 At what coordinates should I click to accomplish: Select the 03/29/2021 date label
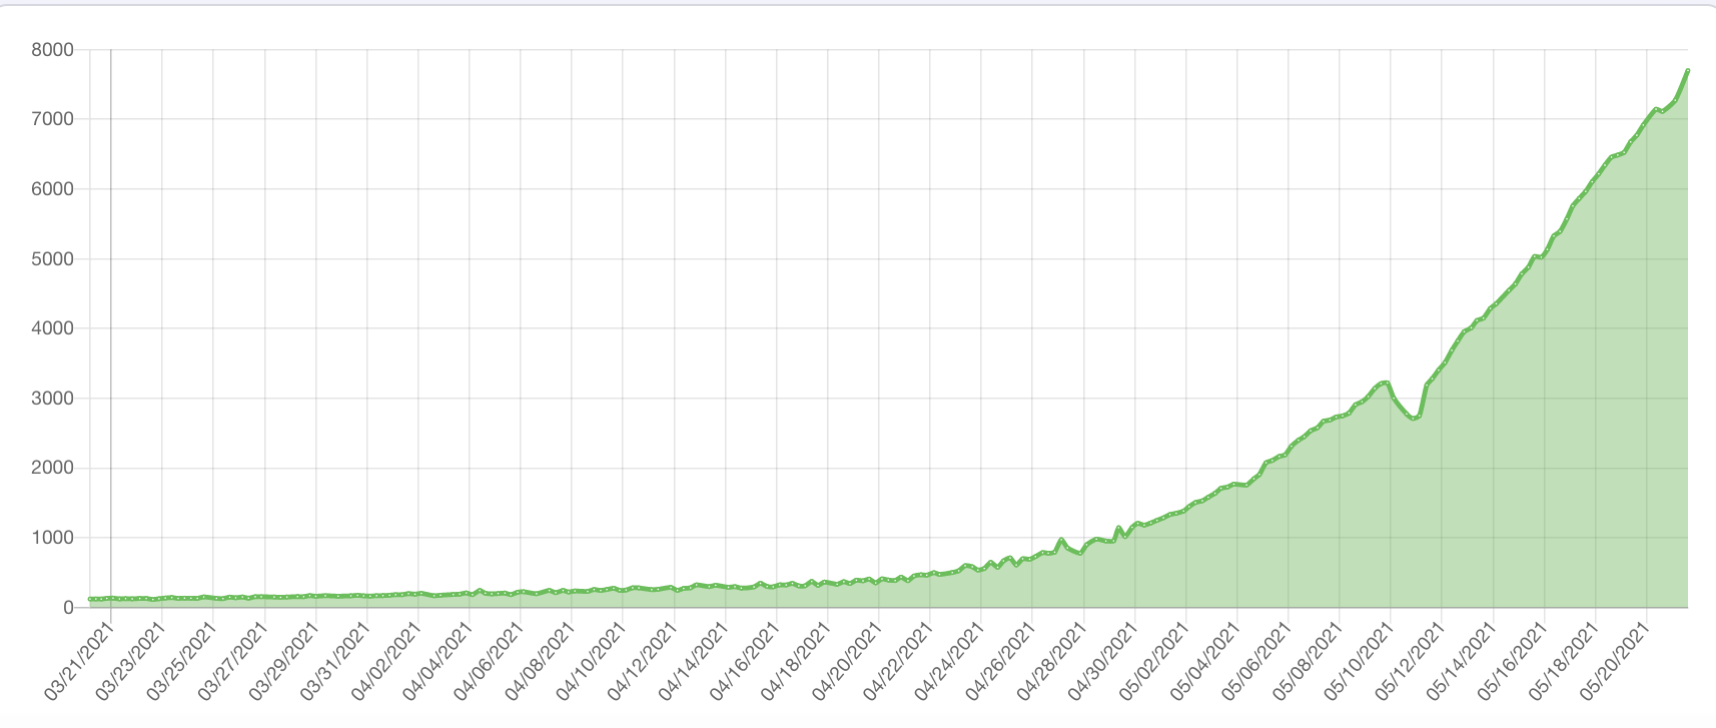pos(287,660)
